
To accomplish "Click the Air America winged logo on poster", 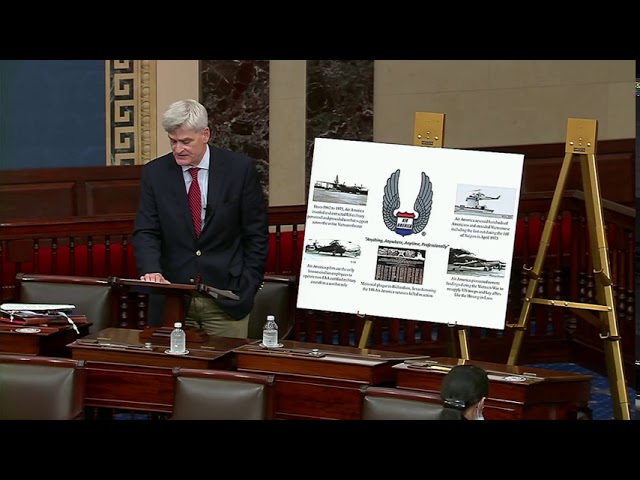I will 407,203.
